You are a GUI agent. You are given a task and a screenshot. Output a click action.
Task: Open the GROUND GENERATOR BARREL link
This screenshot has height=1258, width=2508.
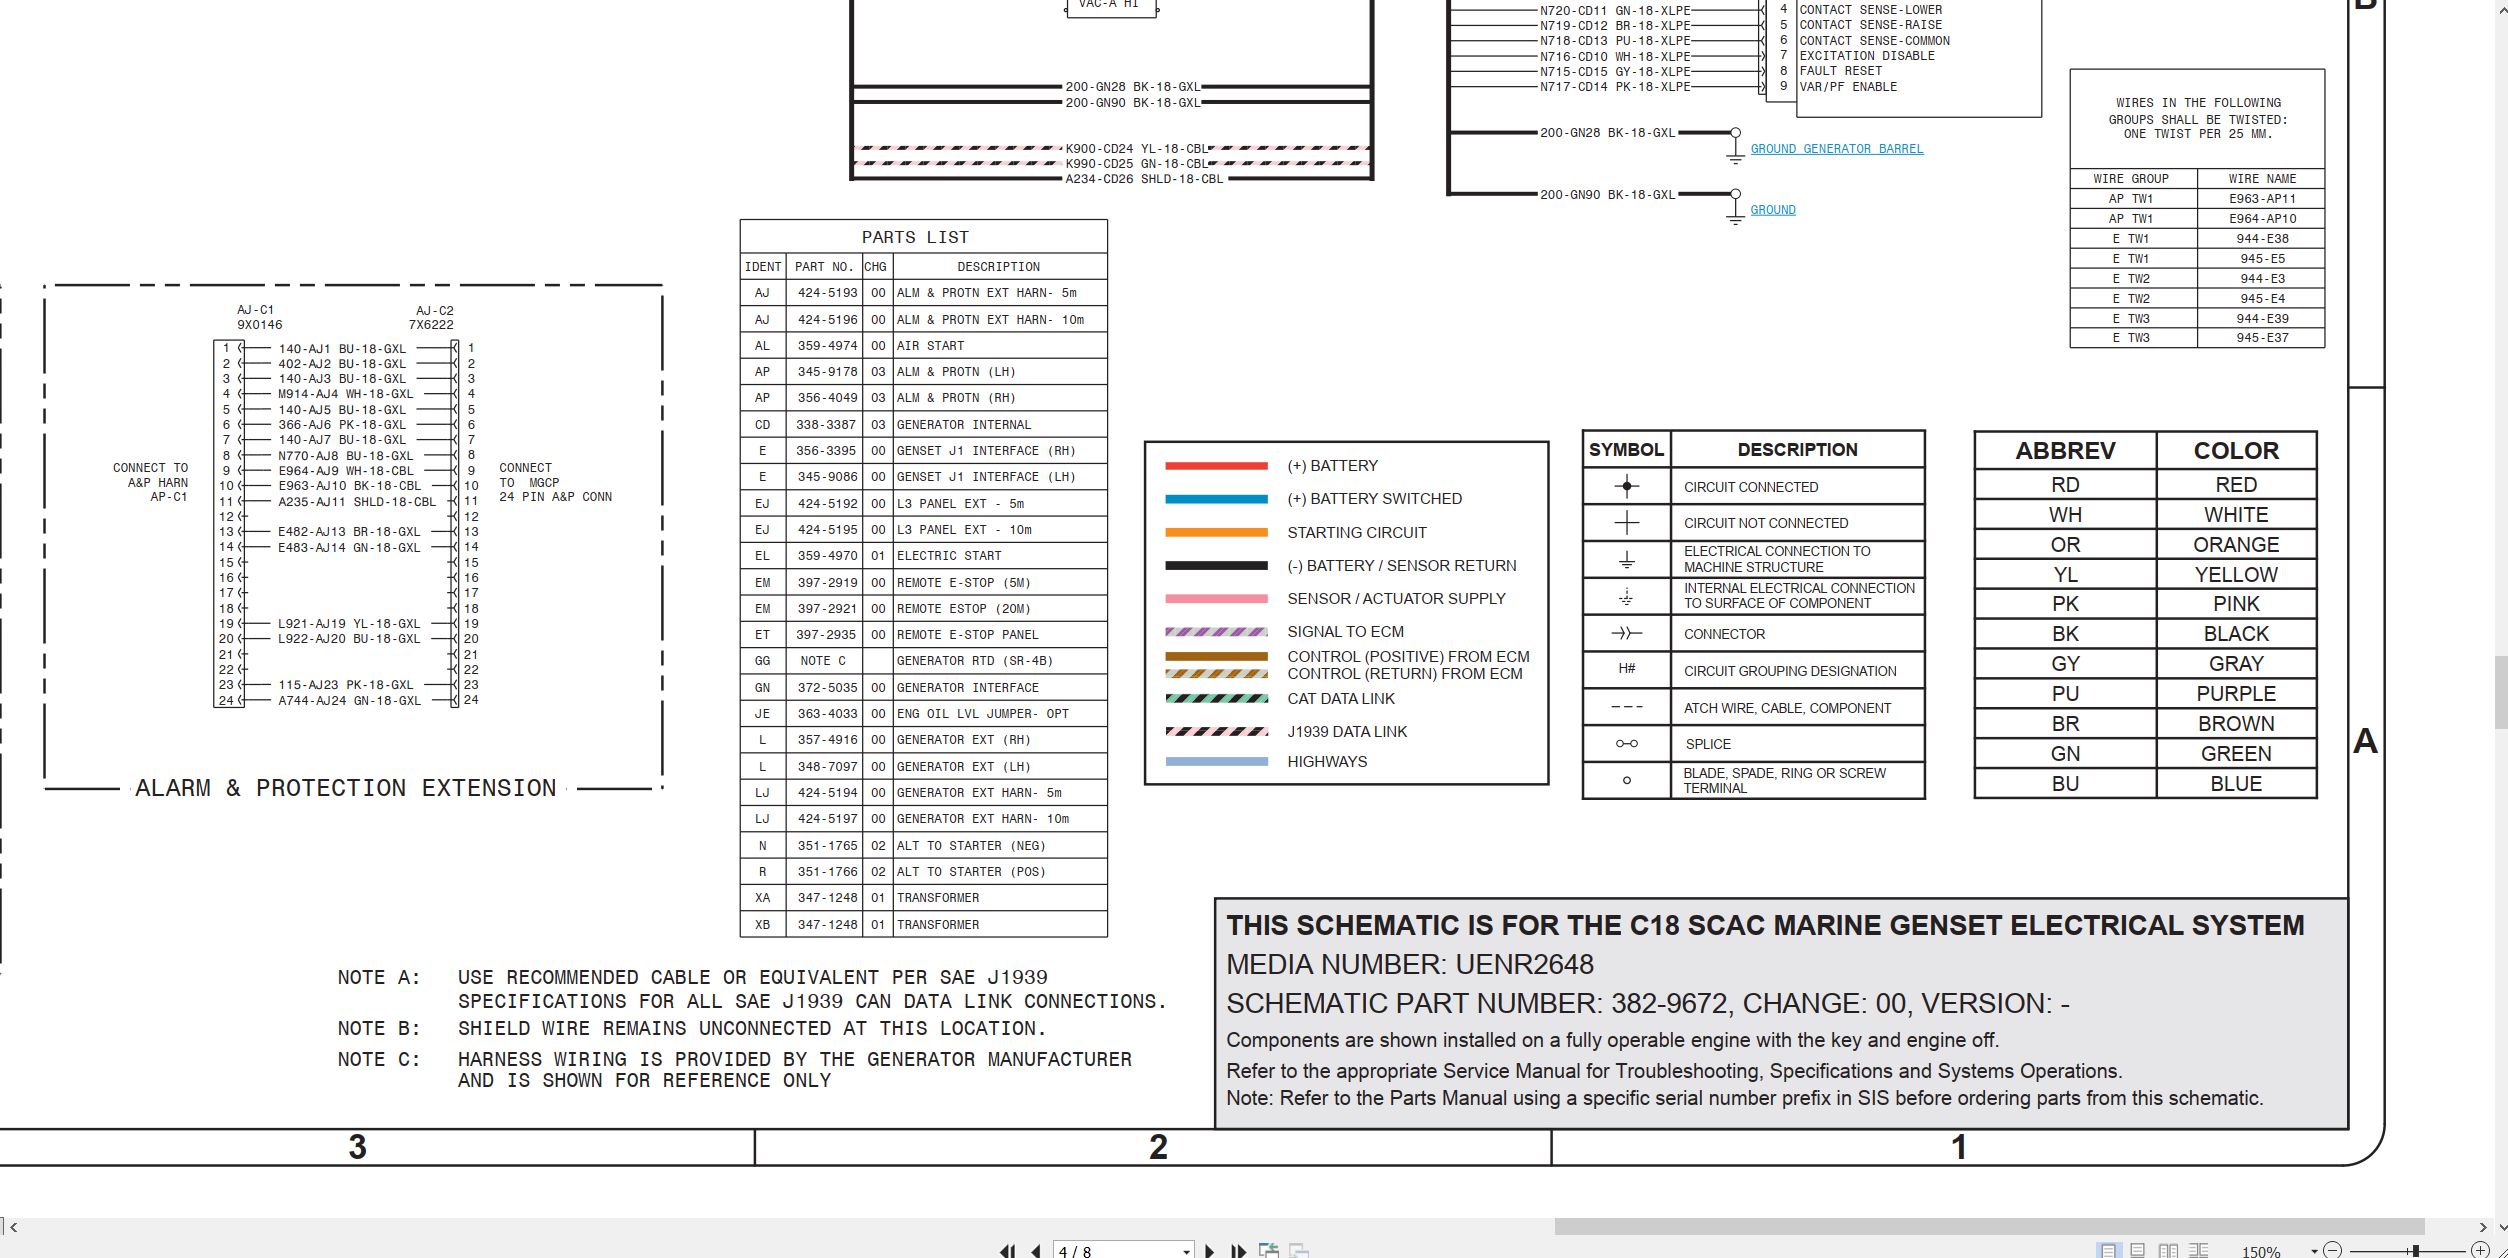(1836, 149)
